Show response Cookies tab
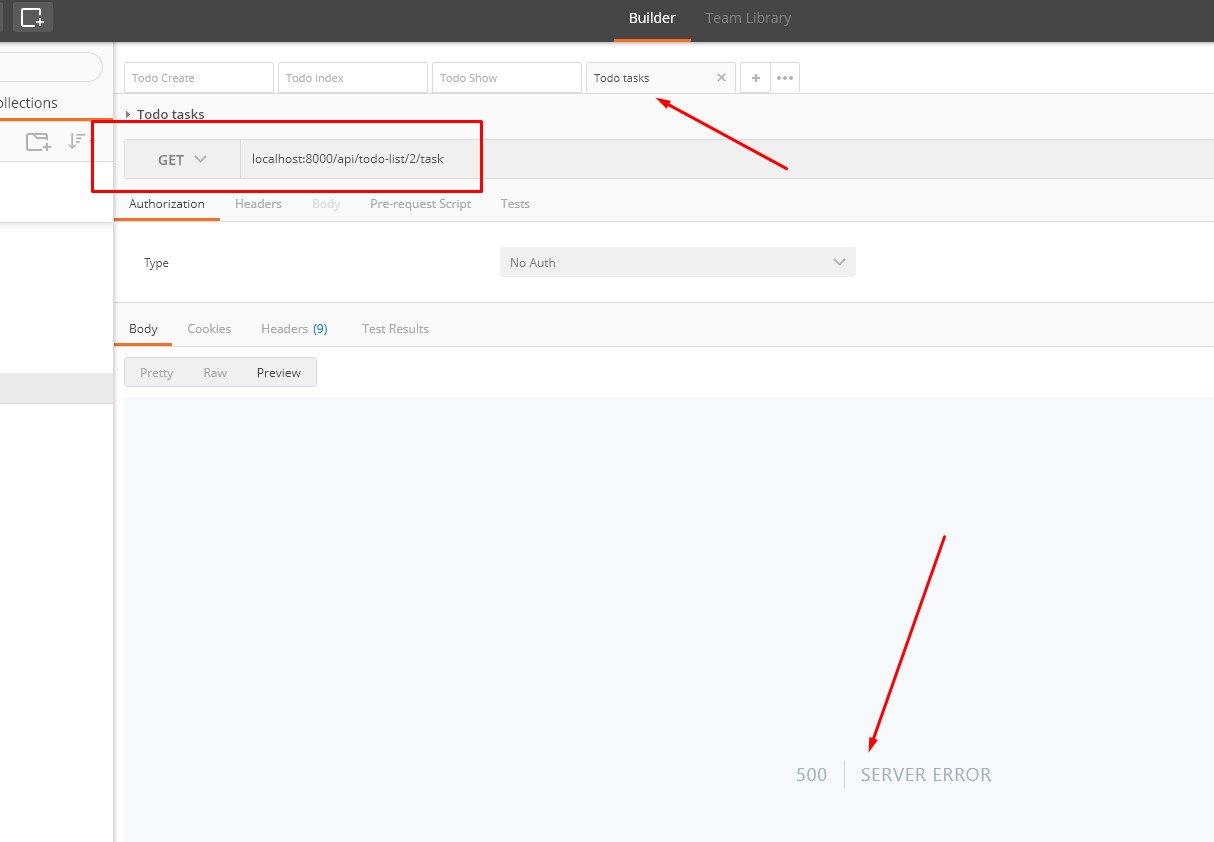This screenshot has height=842, width=1214. click(x=209, y=329)
